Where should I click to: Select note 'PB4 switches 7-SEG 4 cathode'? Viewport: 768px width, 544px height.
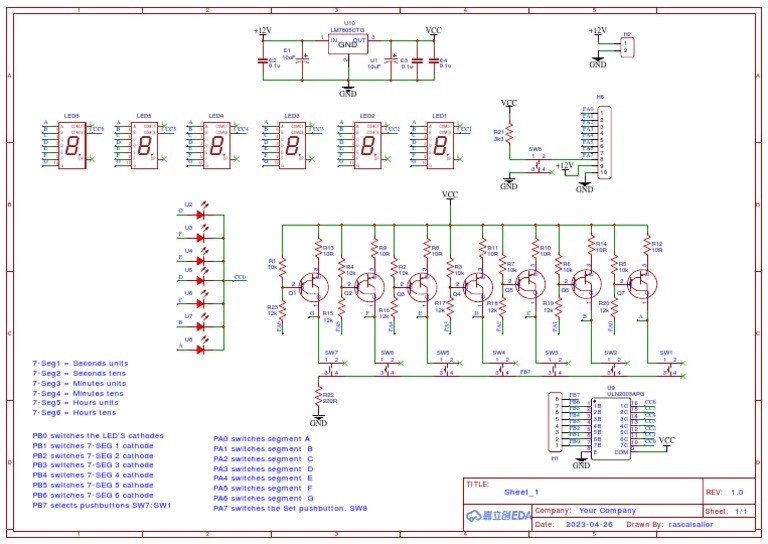(93, 475)
